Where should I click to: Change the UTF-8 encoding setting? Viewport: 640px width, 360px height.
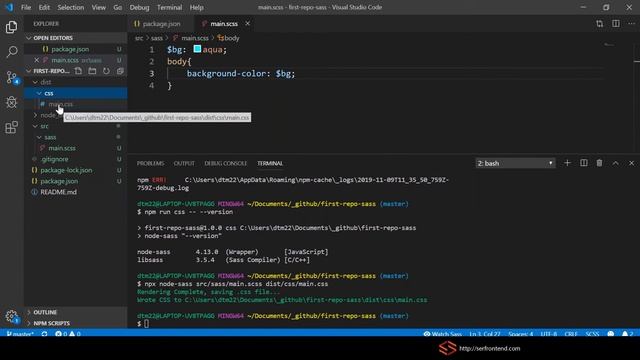tap(549, 334)
